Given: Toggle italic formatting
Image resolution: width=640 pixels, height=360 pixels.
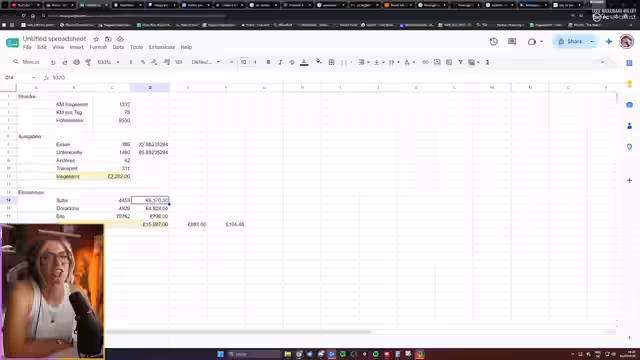Looking at the screenshot, I should [280, 62].
